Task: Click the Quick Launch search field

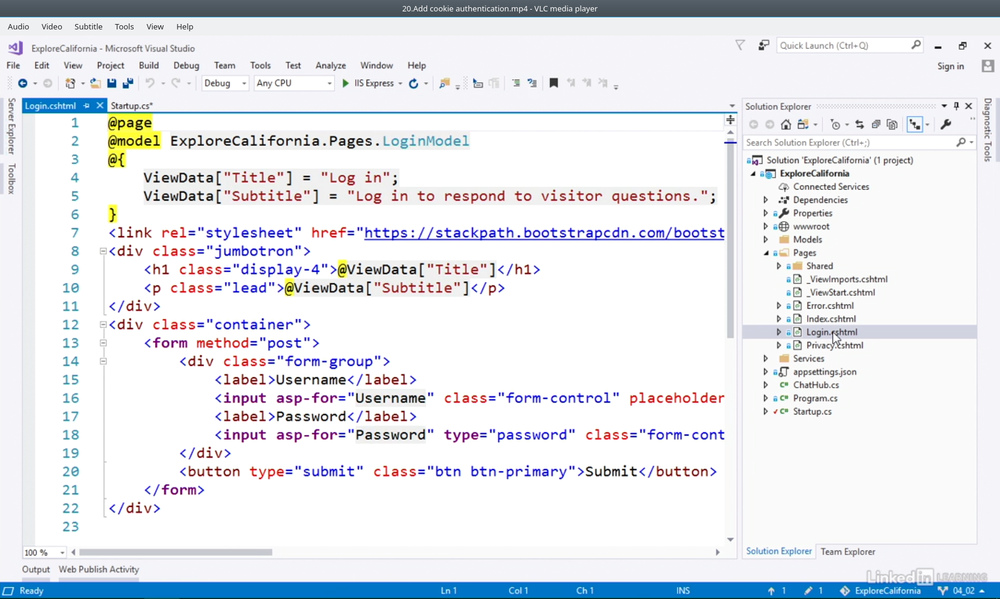Action: pyautogui.click(x=849, y=45)
